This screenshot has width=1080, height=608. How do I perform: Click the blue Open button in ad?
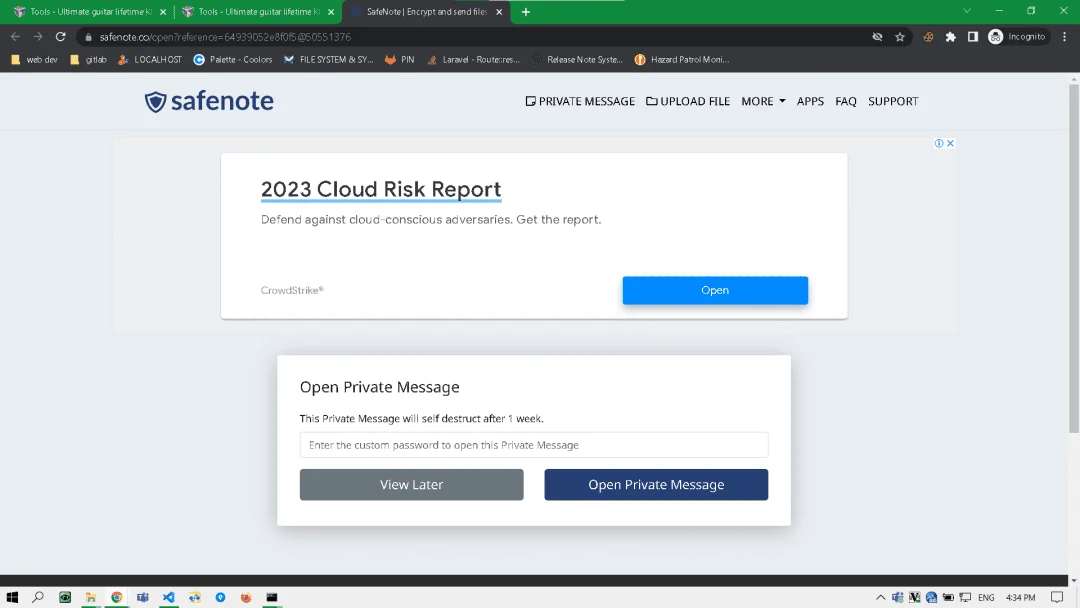[715, 291]
